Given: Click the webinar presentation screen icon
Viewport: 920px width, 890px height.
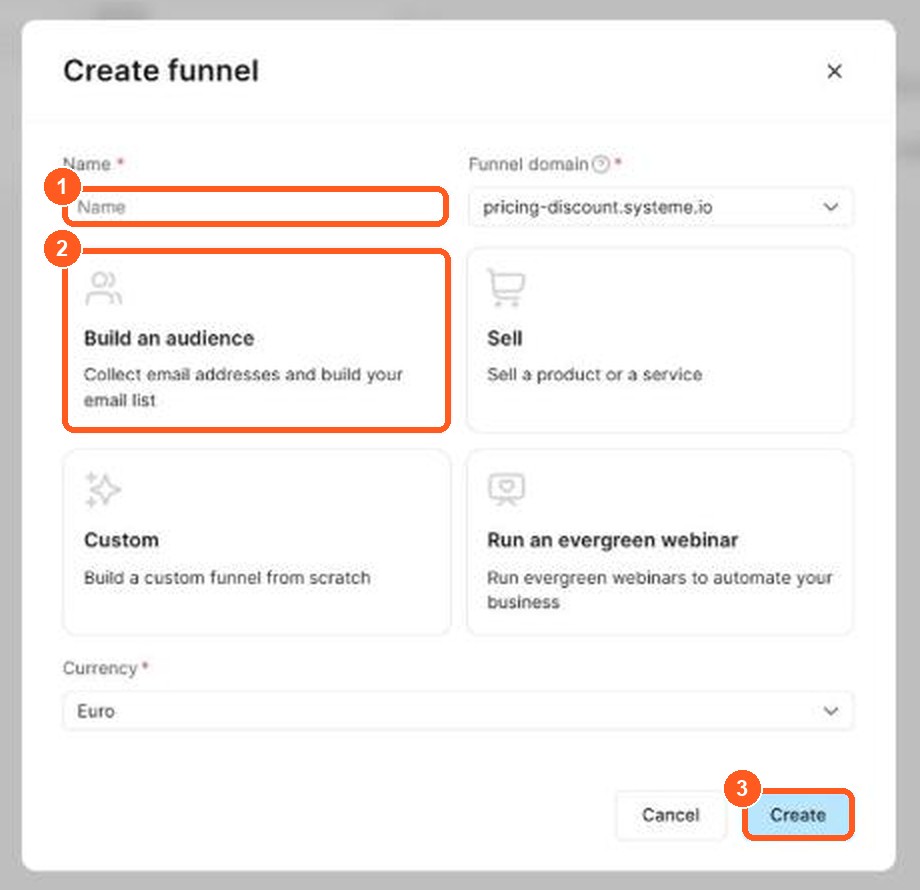Looking at the screenshot, I should pos(506,489).
